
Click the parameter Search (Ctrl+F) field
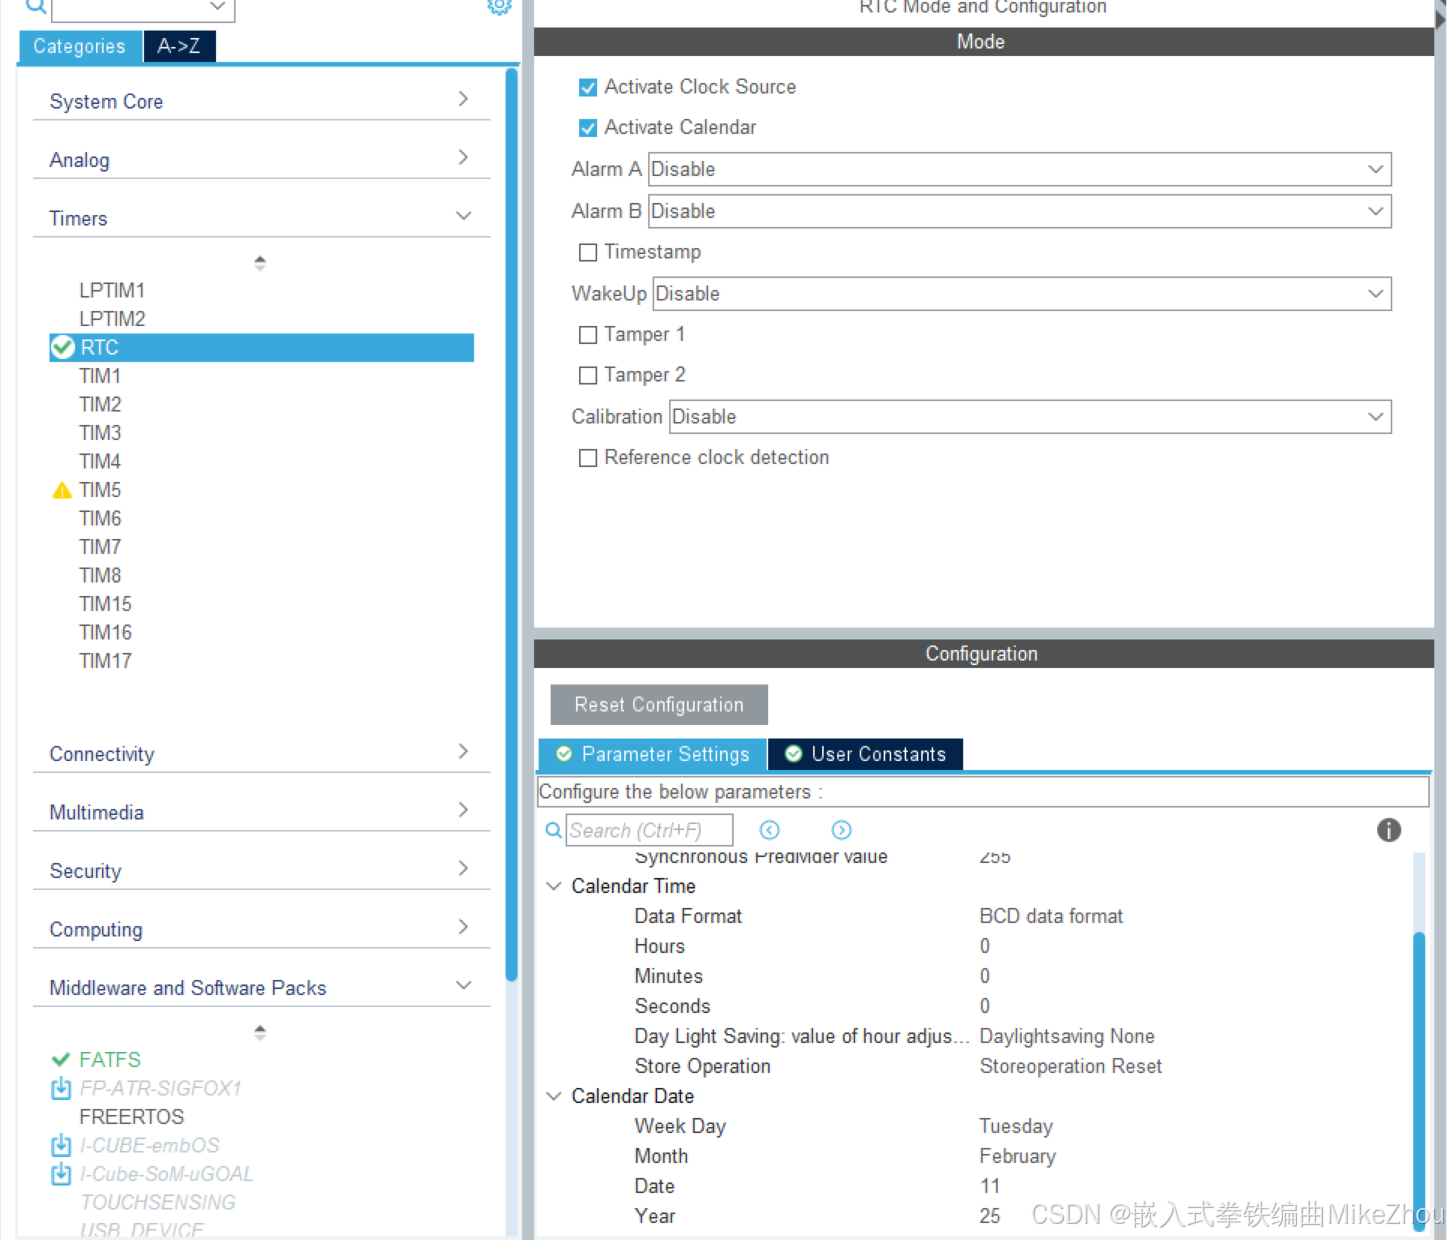tap(649, 830)
